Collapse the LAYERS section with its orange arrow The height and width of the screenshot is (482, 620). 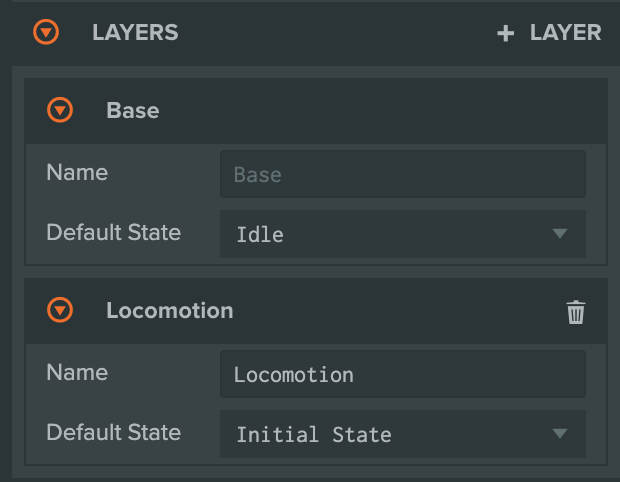click(x=46, y=32)
